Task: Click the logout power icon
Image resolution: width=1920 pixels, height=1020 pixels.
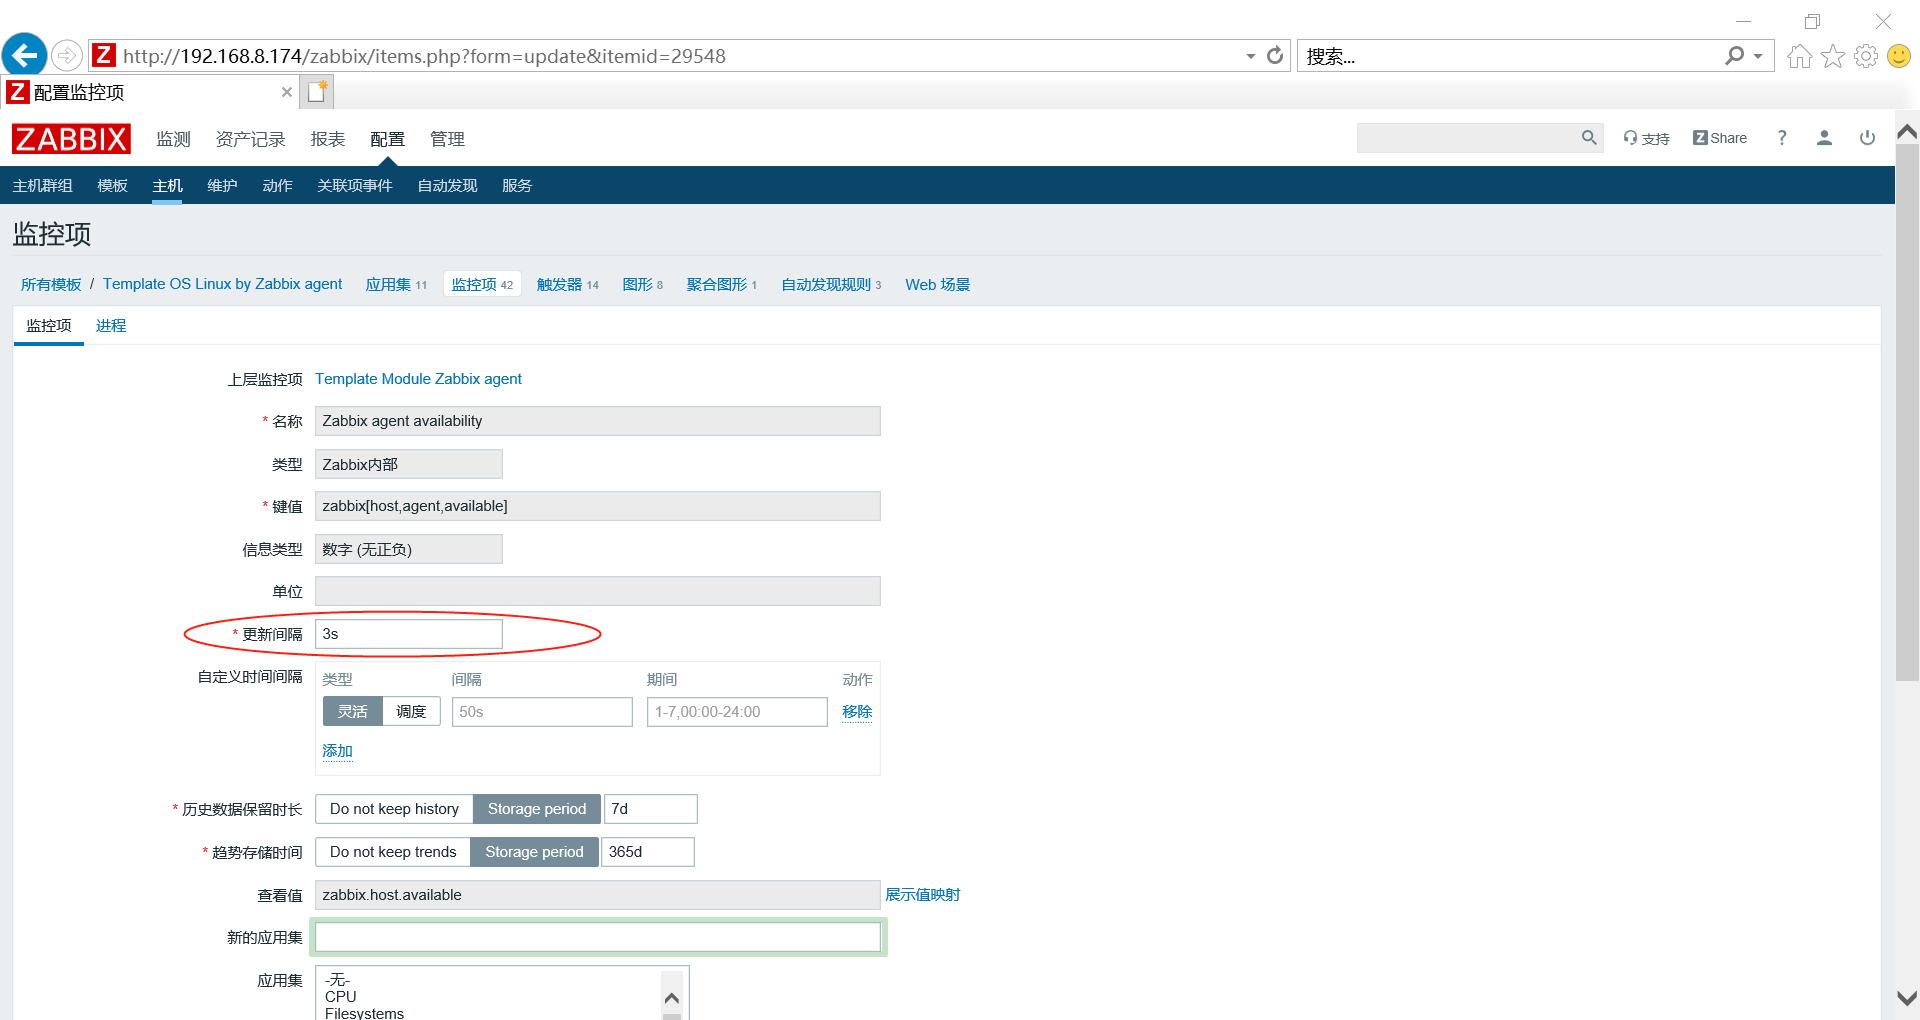Action: (1867, 138)
